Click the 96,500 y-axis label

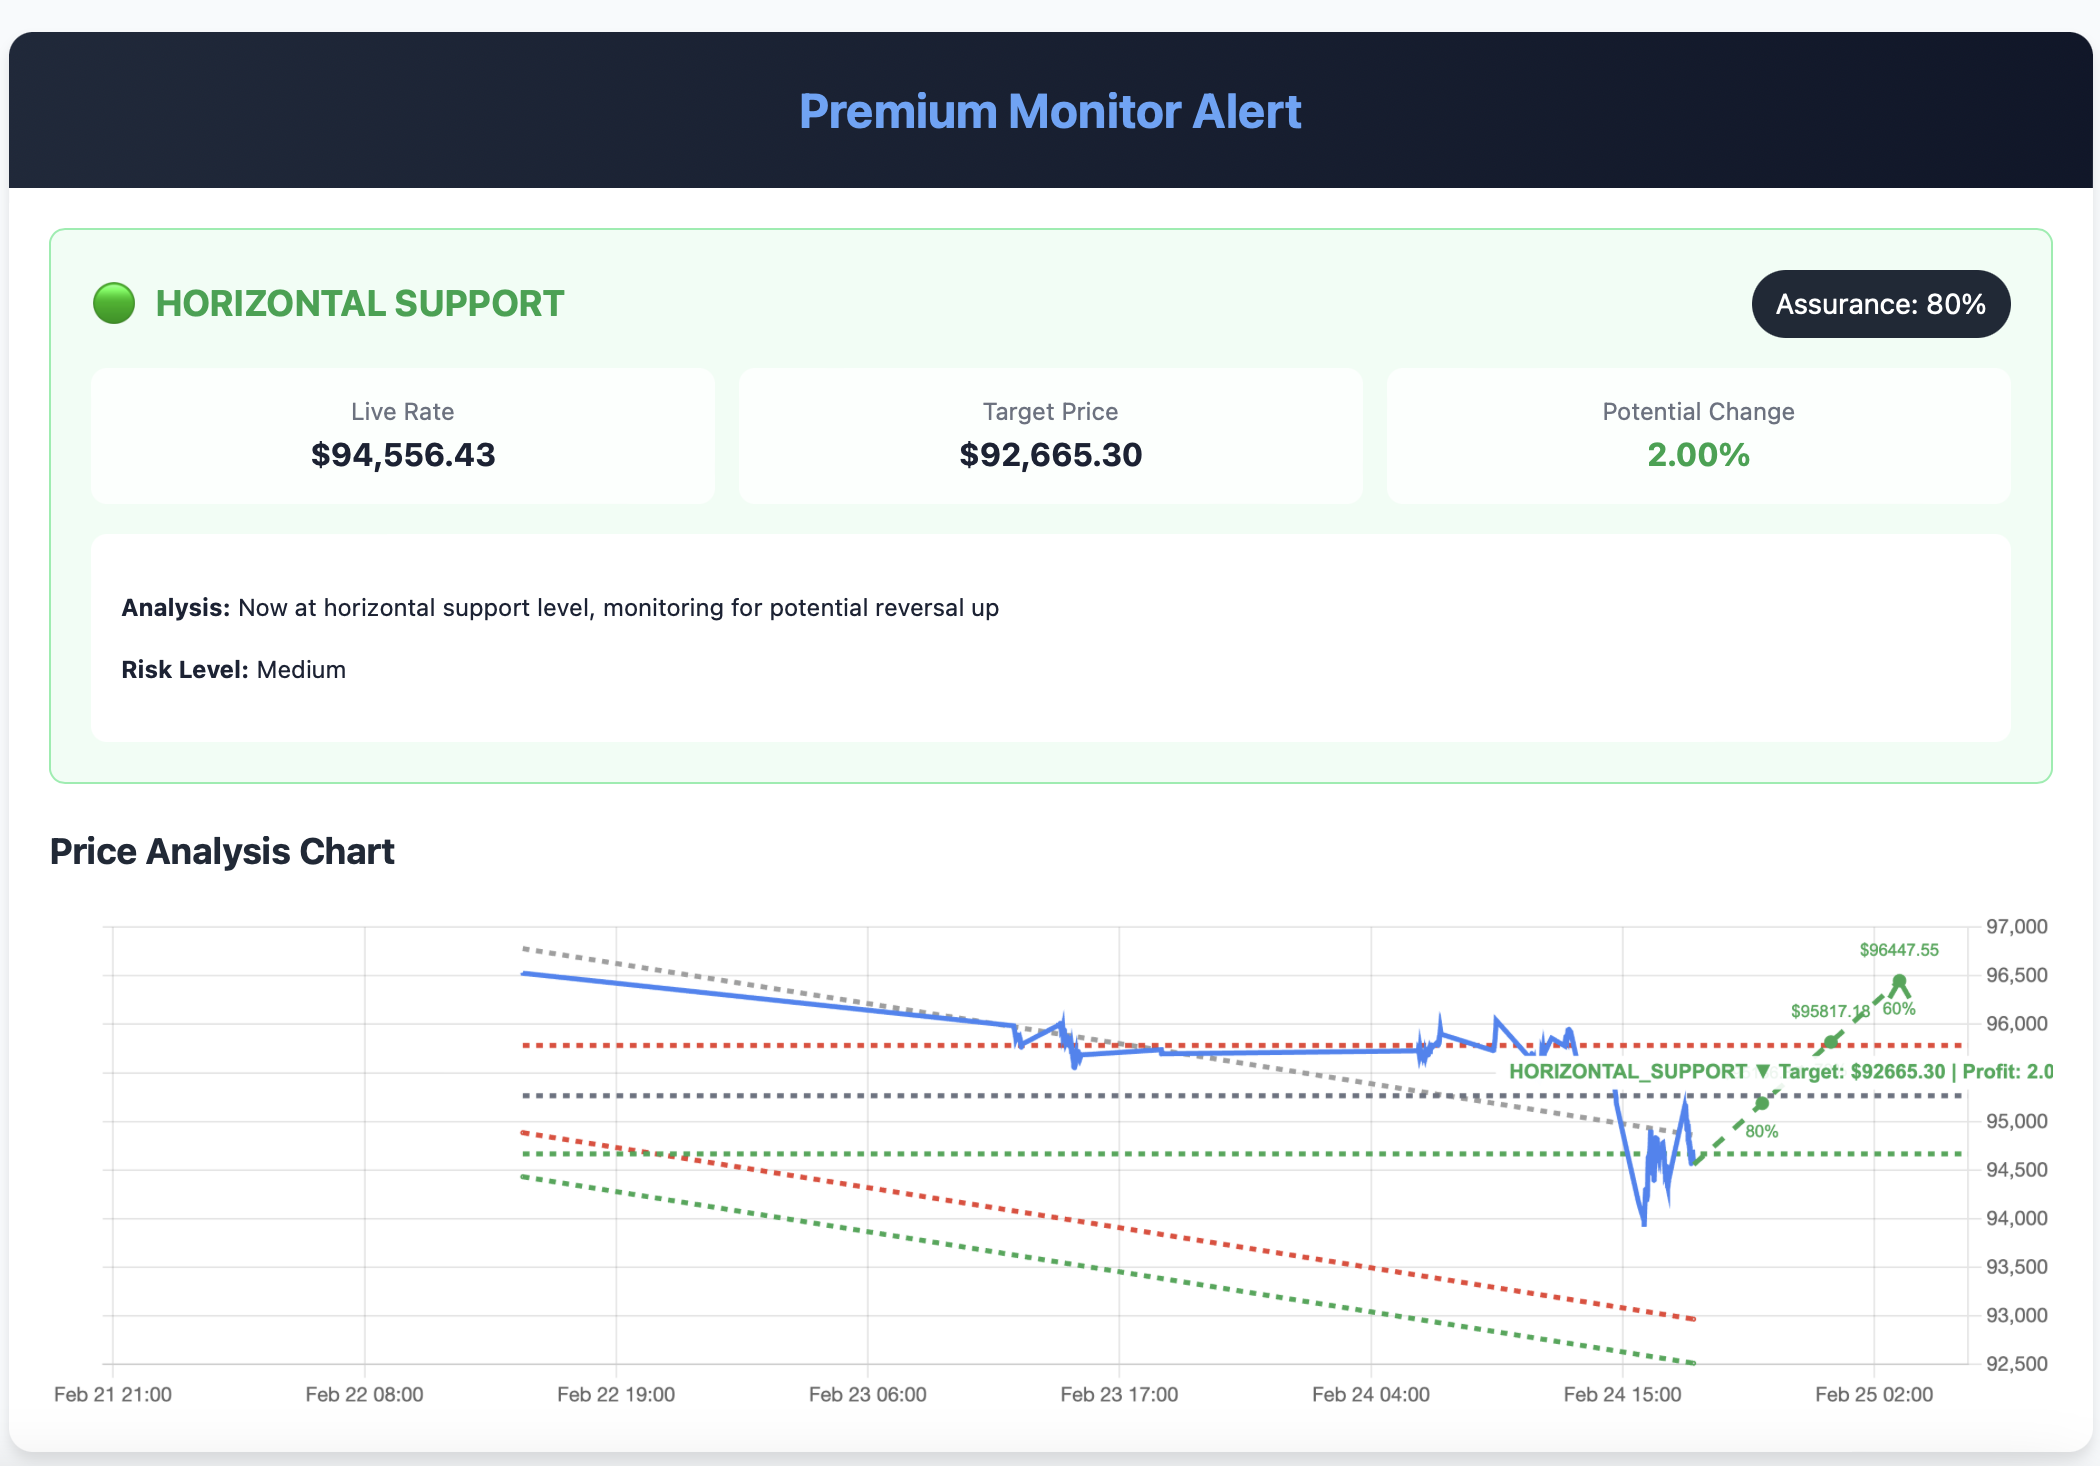tap(2016, 975)
